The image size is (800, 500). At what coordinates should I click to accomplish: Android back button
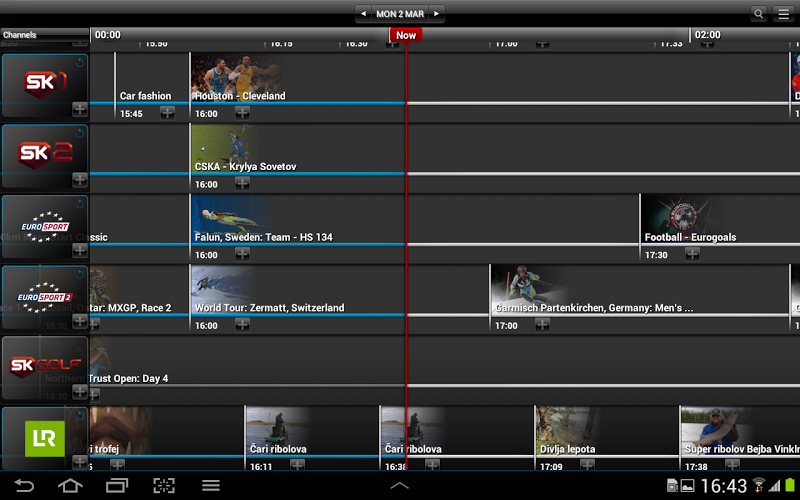point(23,485)
